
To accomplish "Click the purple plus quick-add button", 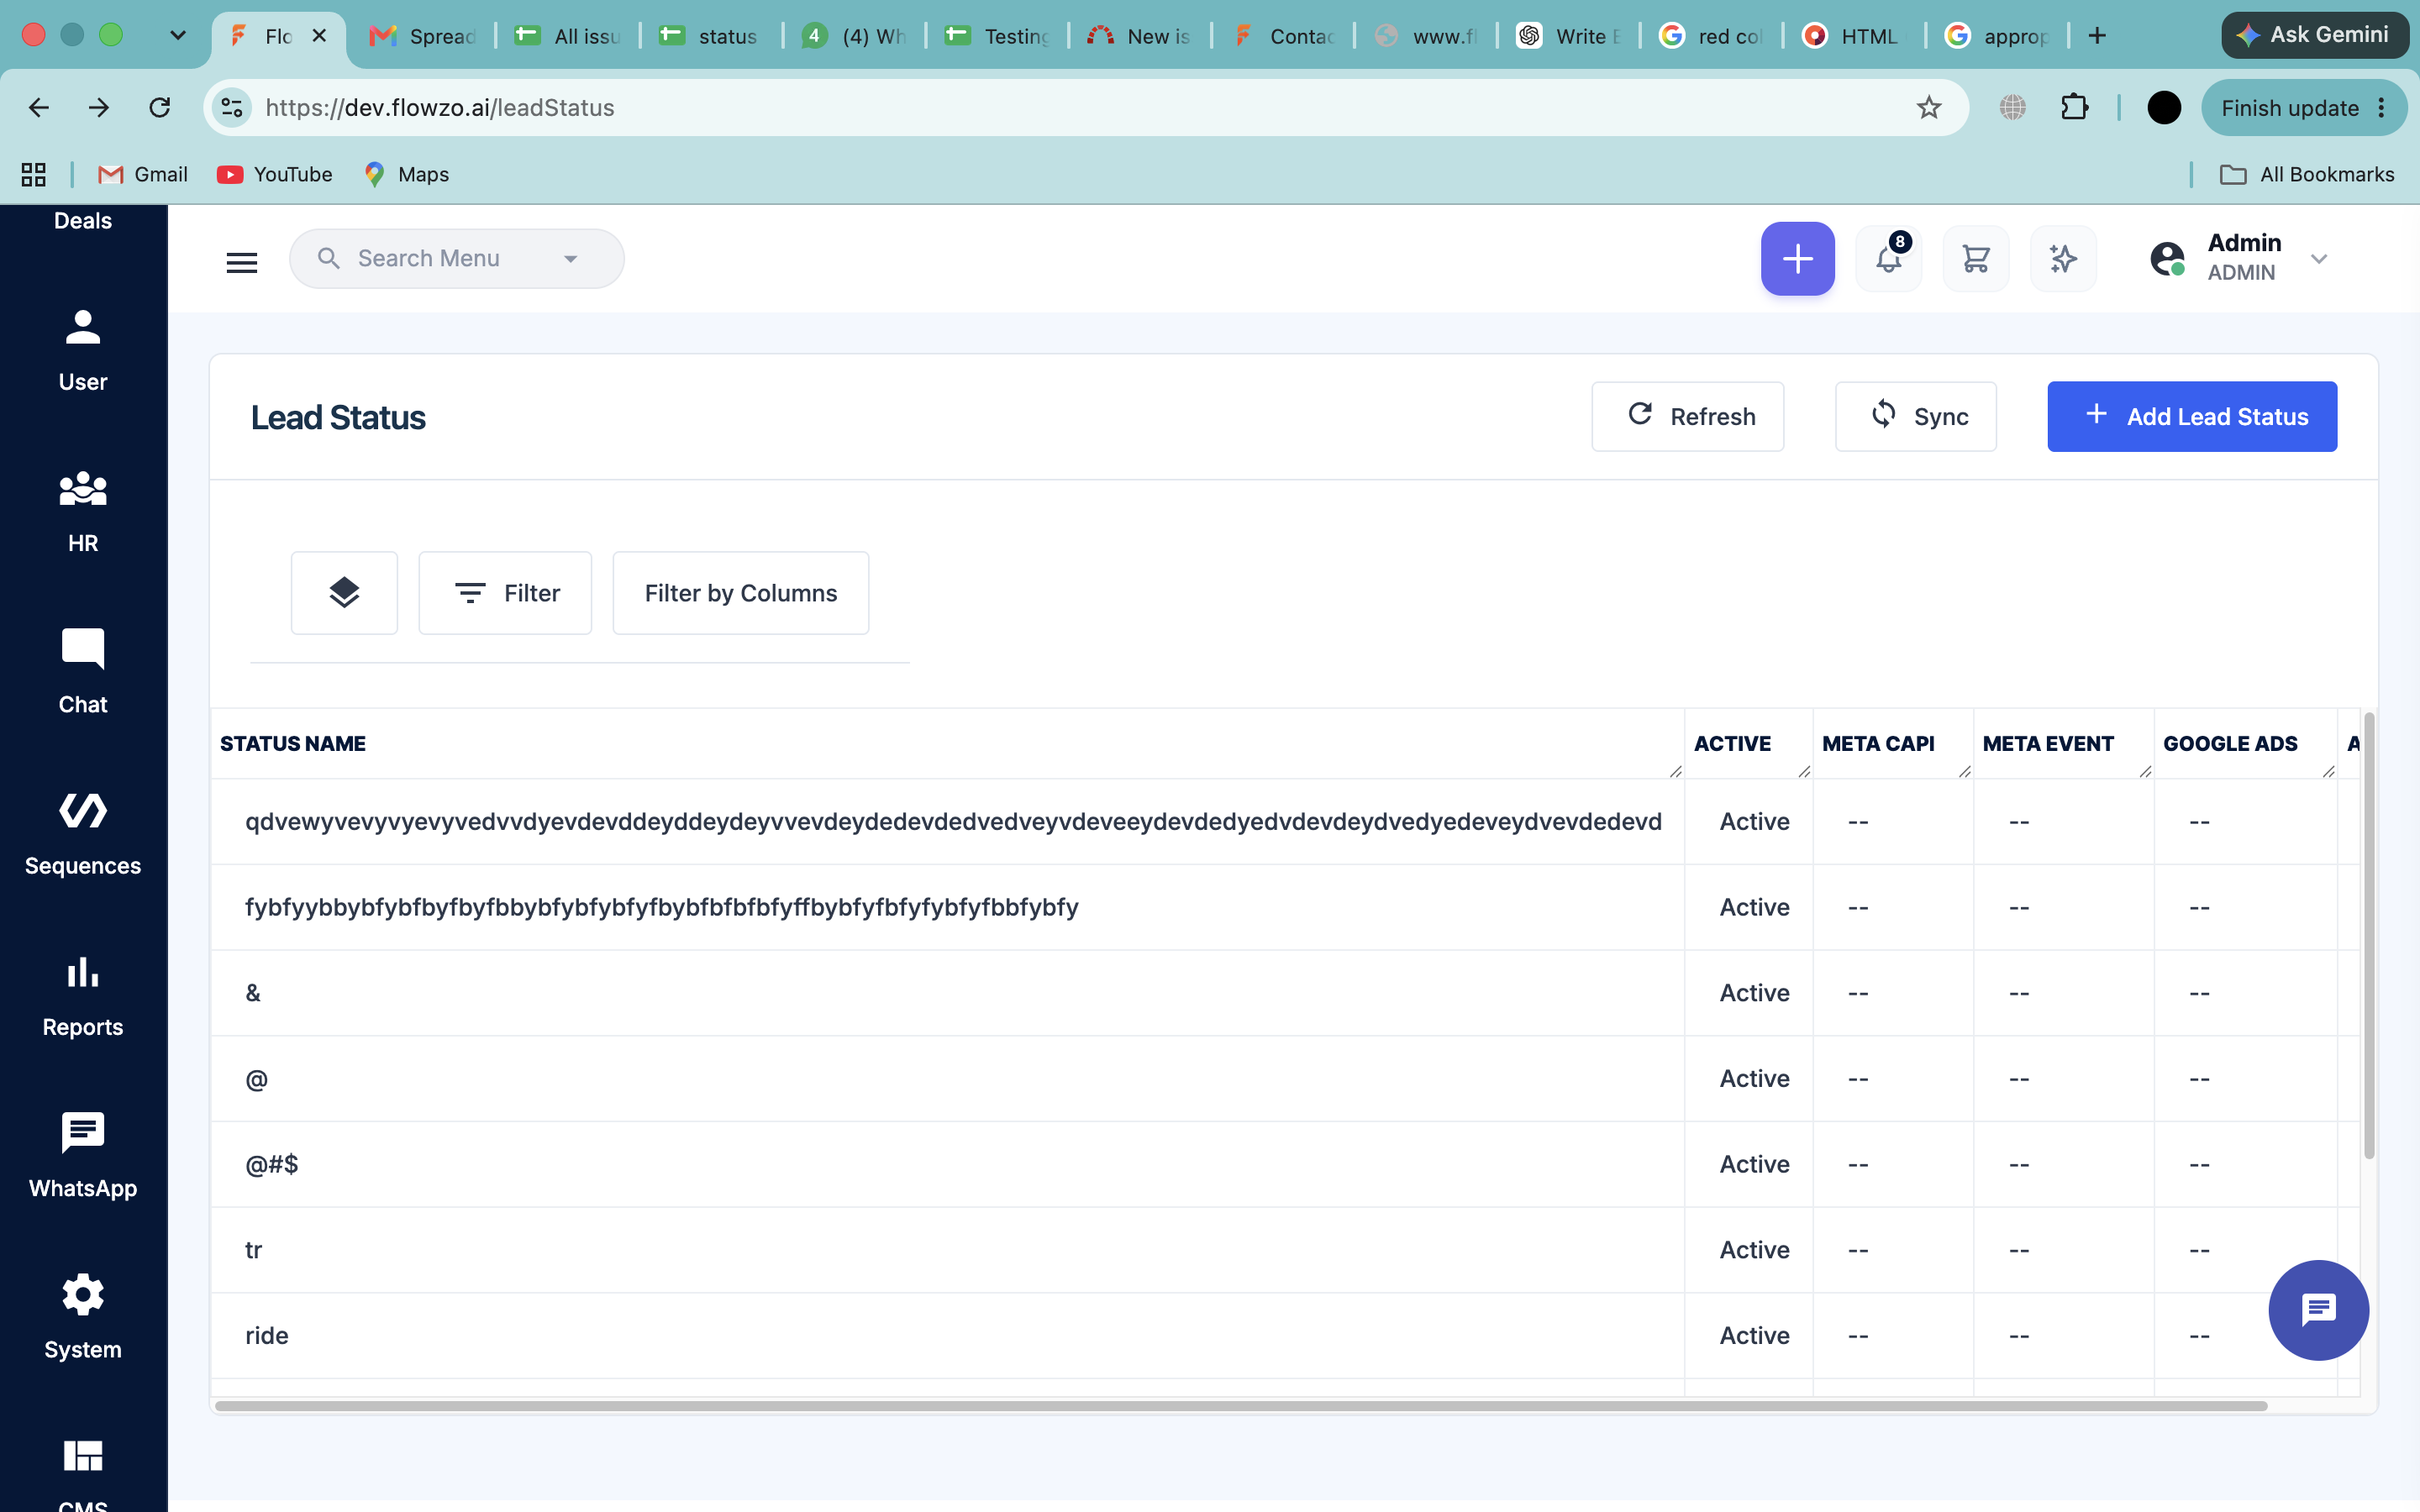I will click(x=1797, y=259).
